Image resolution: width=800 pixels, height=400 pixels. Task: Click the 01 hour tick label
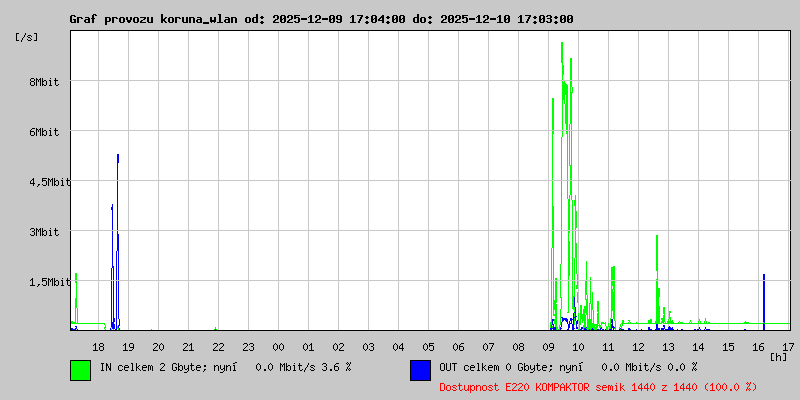pos(308,347)
